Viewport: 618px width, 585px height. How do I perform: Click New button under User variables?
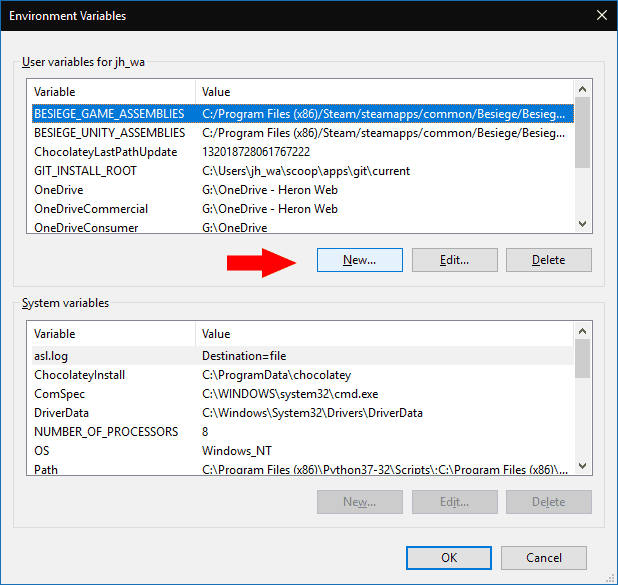[359, 260]
